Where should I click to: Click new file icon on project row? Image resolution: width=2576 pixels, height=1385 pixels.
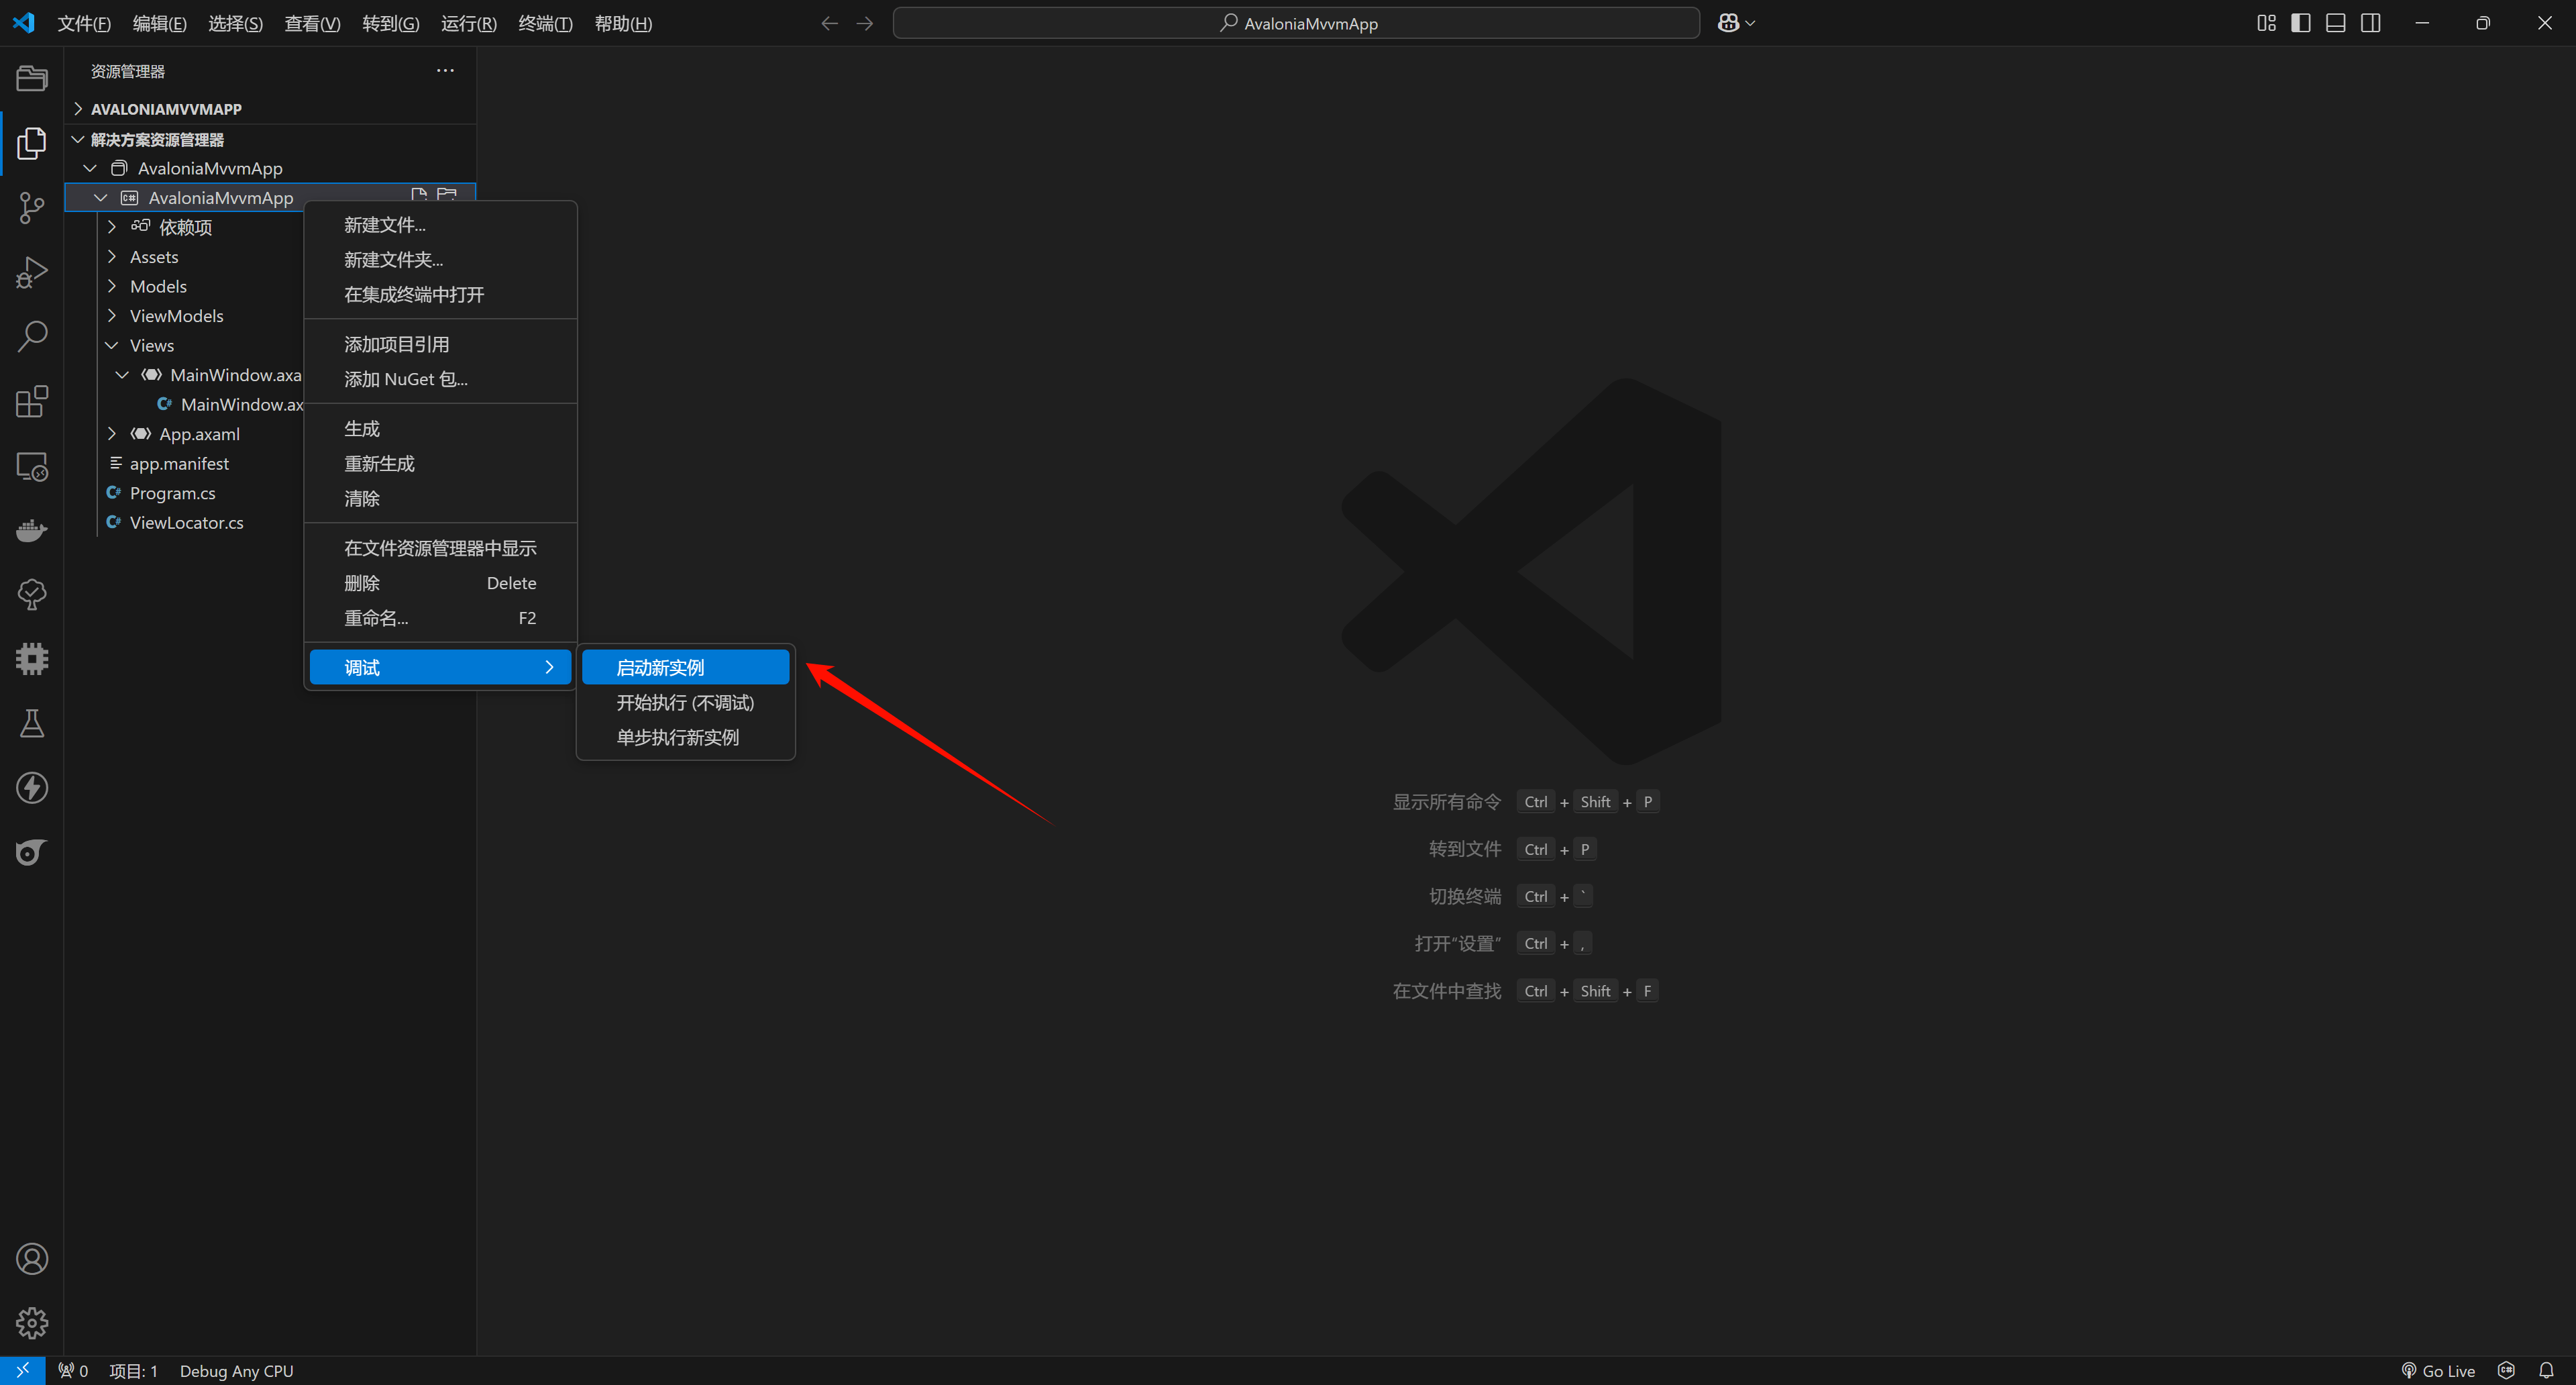(419, 196)
